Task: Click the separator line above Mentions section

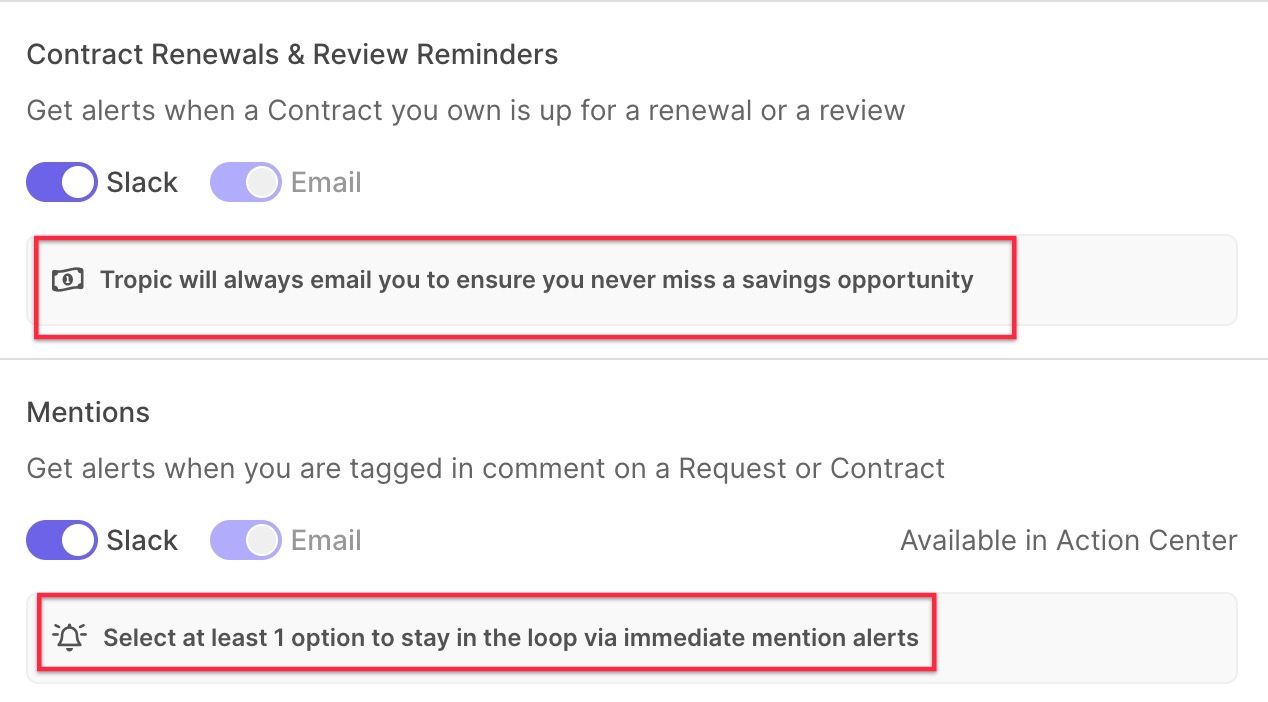Action: (x=634, y=359)
